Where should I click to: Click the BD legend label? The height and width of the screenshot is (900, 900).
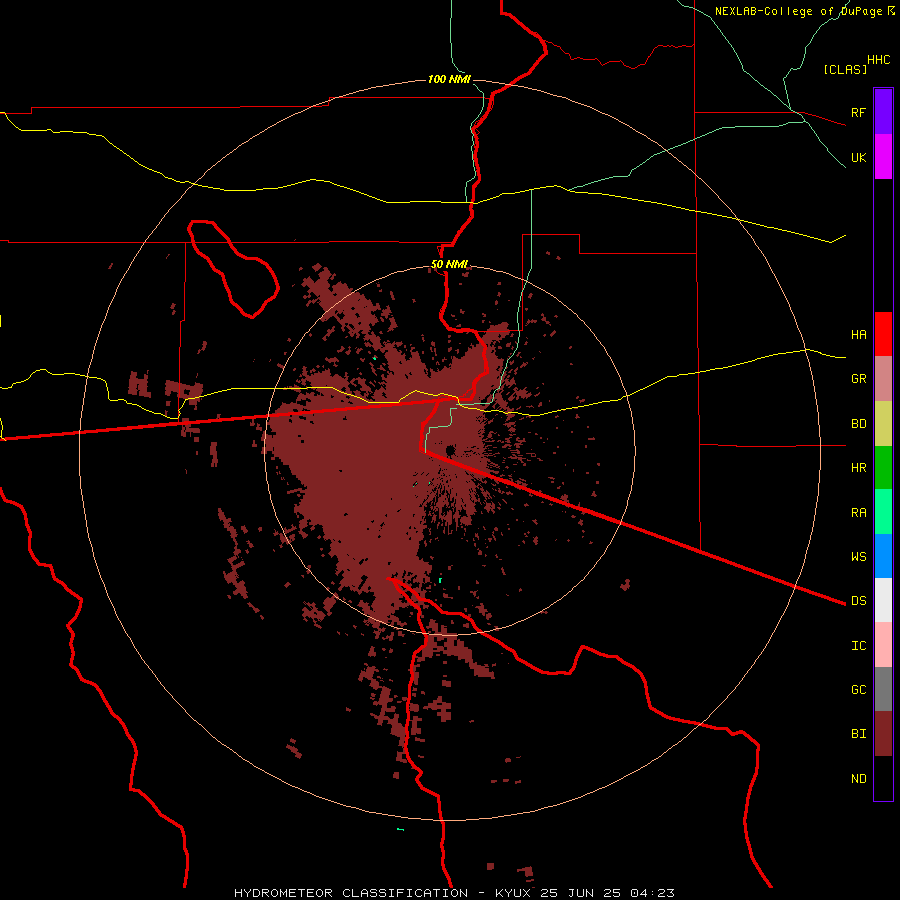(x=858, y=424)
